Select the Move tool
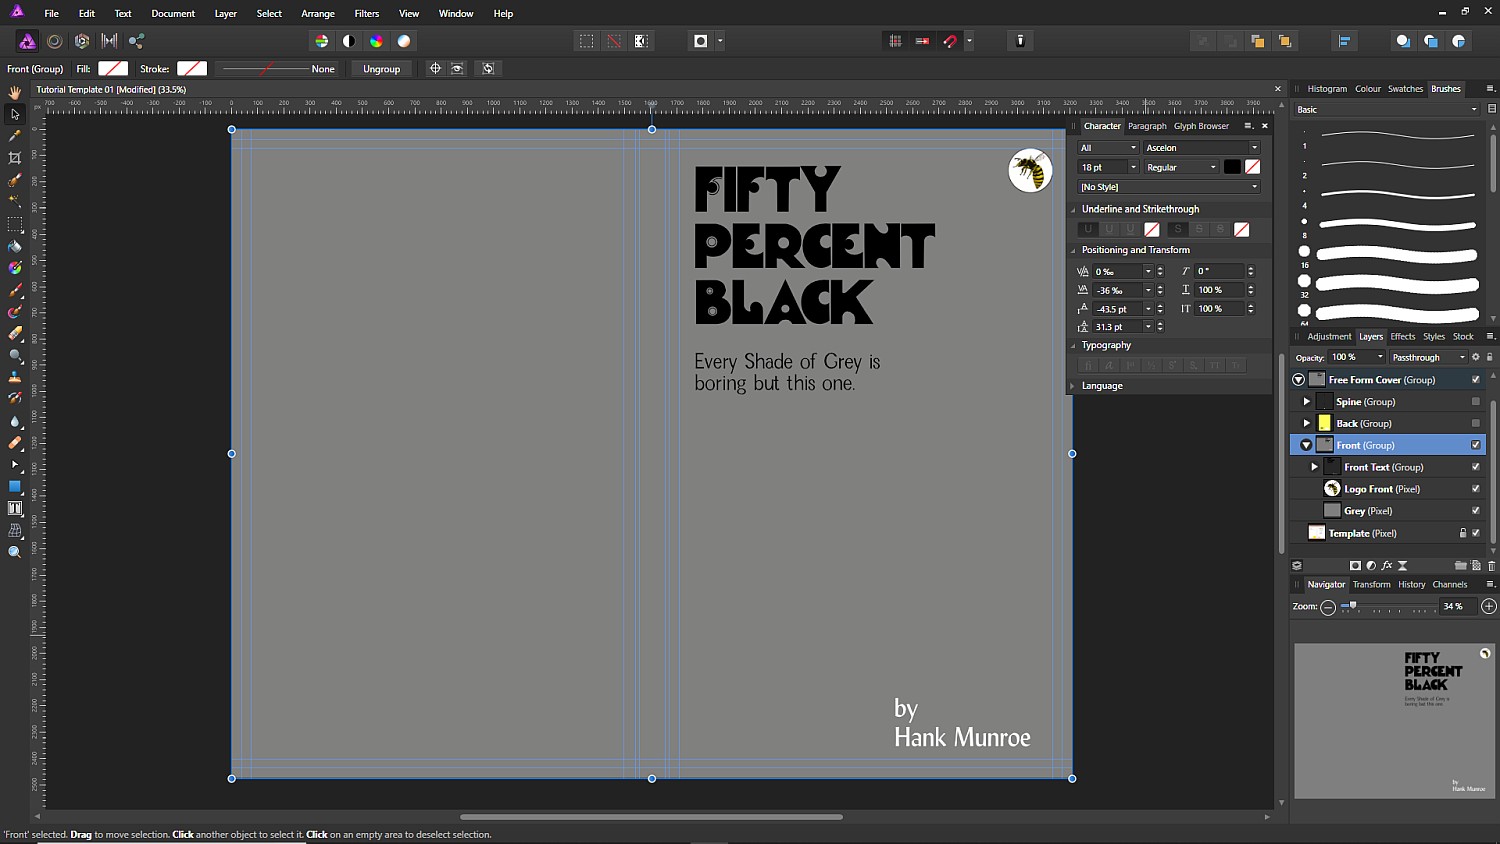1500x844 pixels. [14, 114]
